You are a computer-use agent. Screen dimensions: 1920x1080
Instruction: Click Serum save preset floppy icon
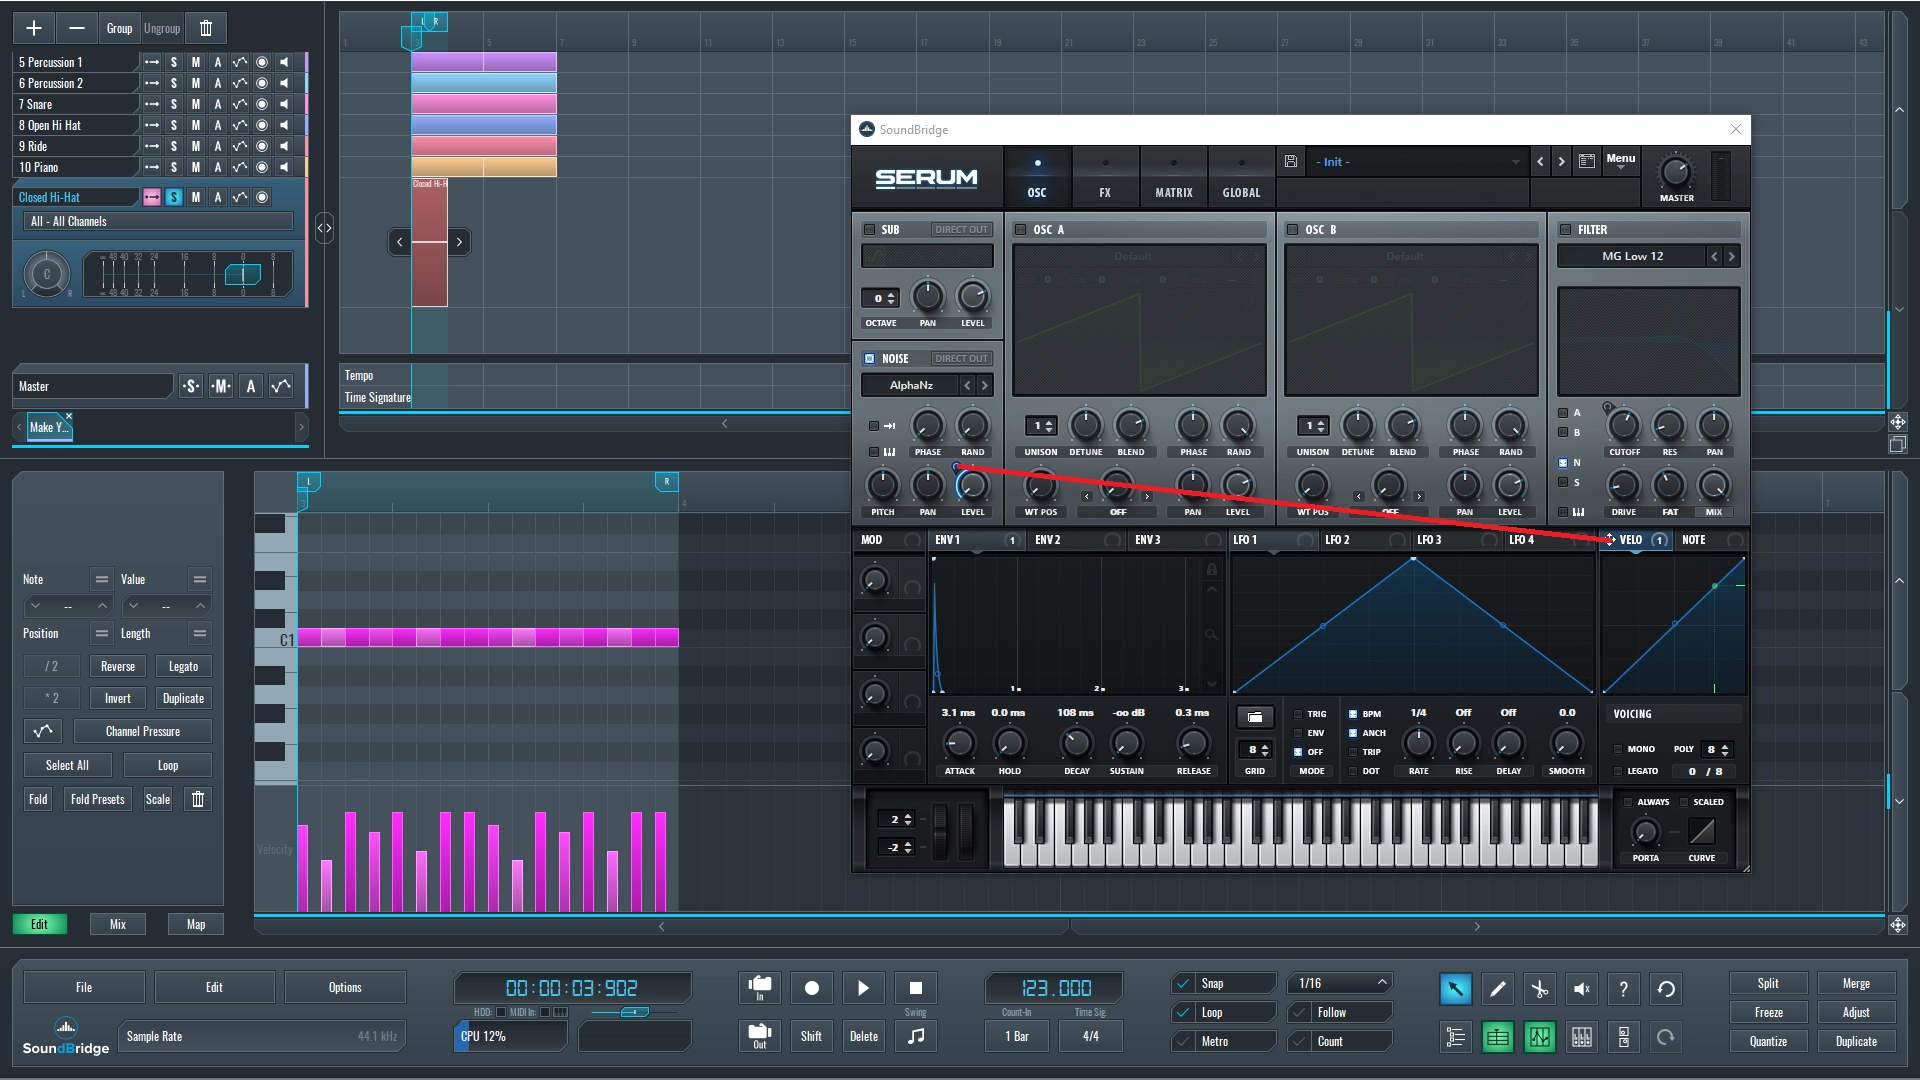[1291, 161]
